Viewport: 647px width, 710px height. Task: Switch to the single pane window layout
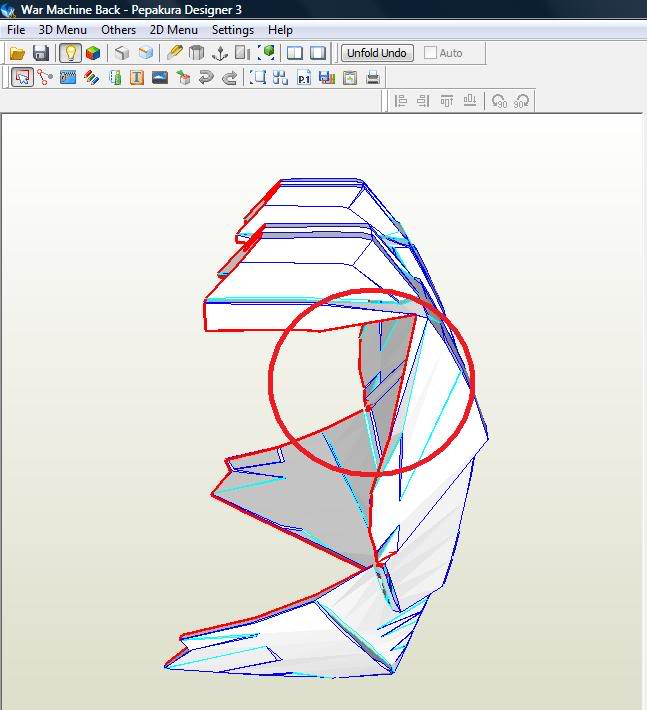click(318, 53)
